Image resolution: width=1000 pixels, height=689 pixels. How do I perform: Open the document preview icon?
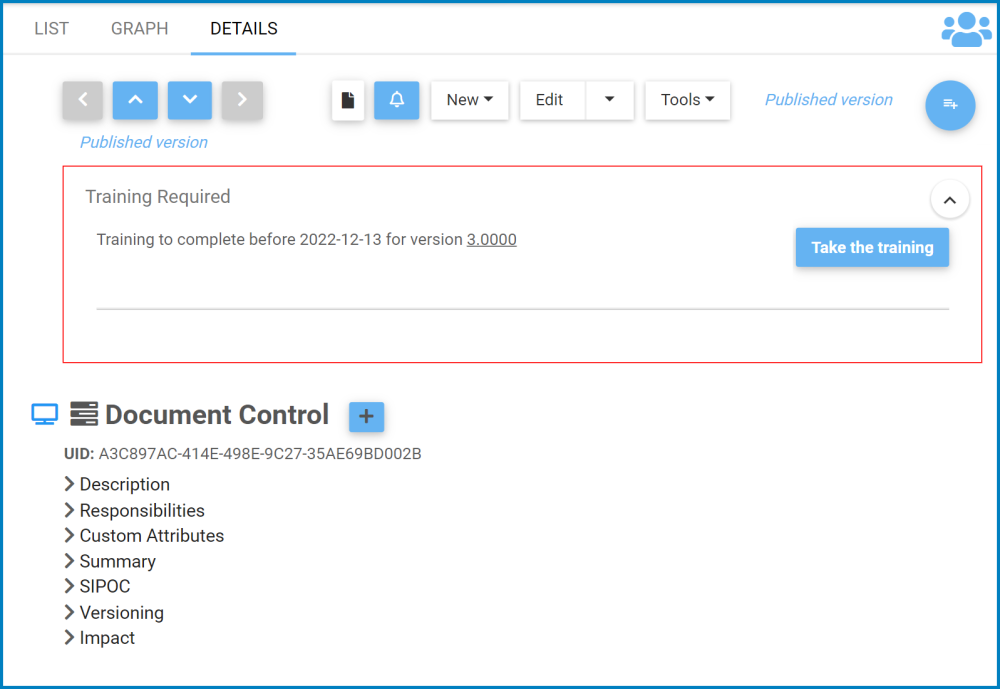pyautogui.click(x=347, y=100)
